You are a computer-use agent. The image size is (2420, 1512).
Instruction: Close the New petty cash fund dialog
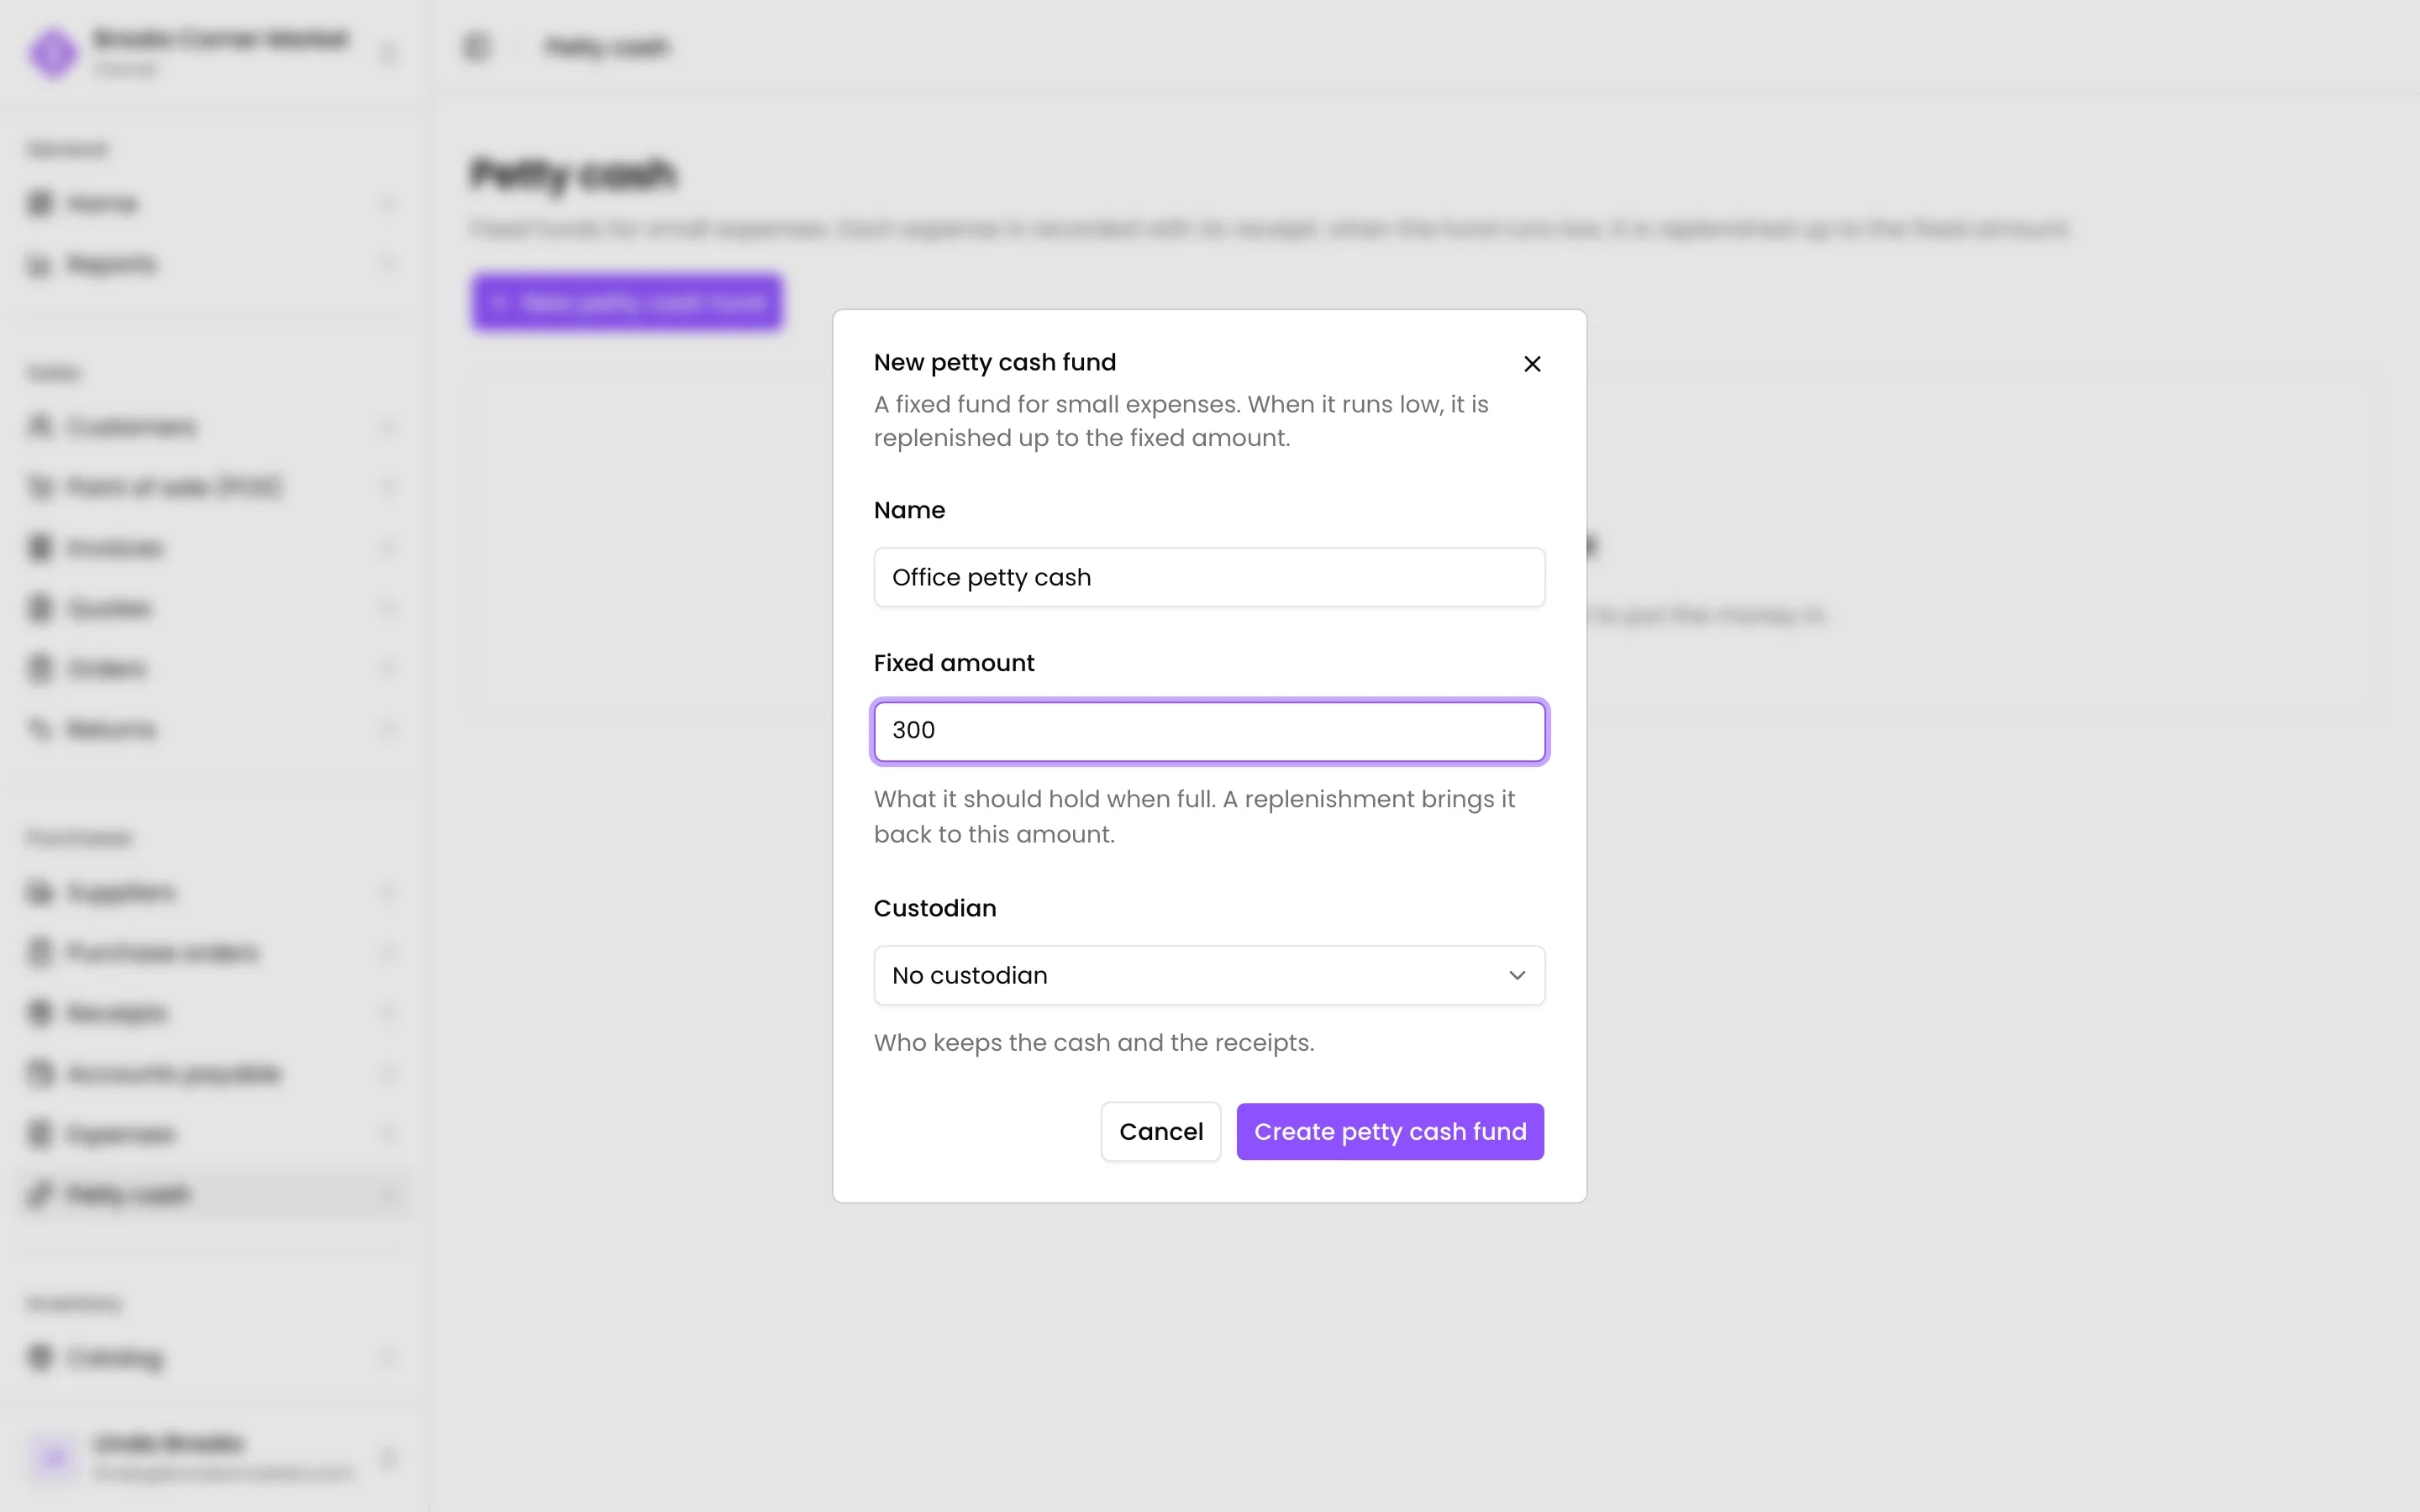[x=1532, y=364]
